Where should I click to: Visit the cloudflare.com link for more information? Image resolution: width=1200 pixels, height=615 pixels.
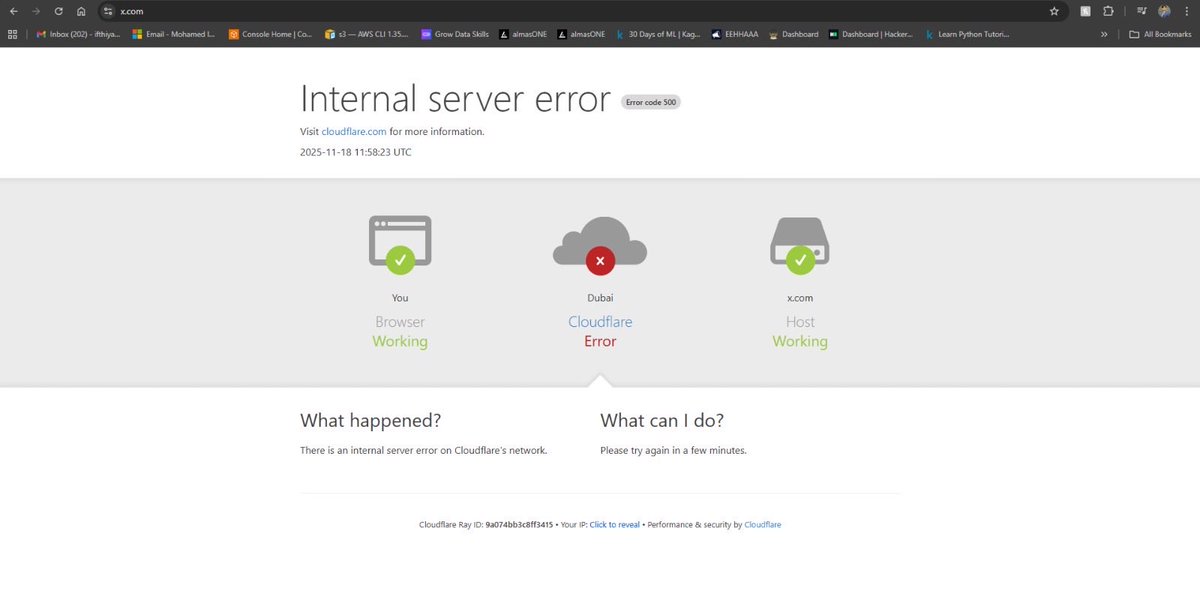[x=354, y=131]
